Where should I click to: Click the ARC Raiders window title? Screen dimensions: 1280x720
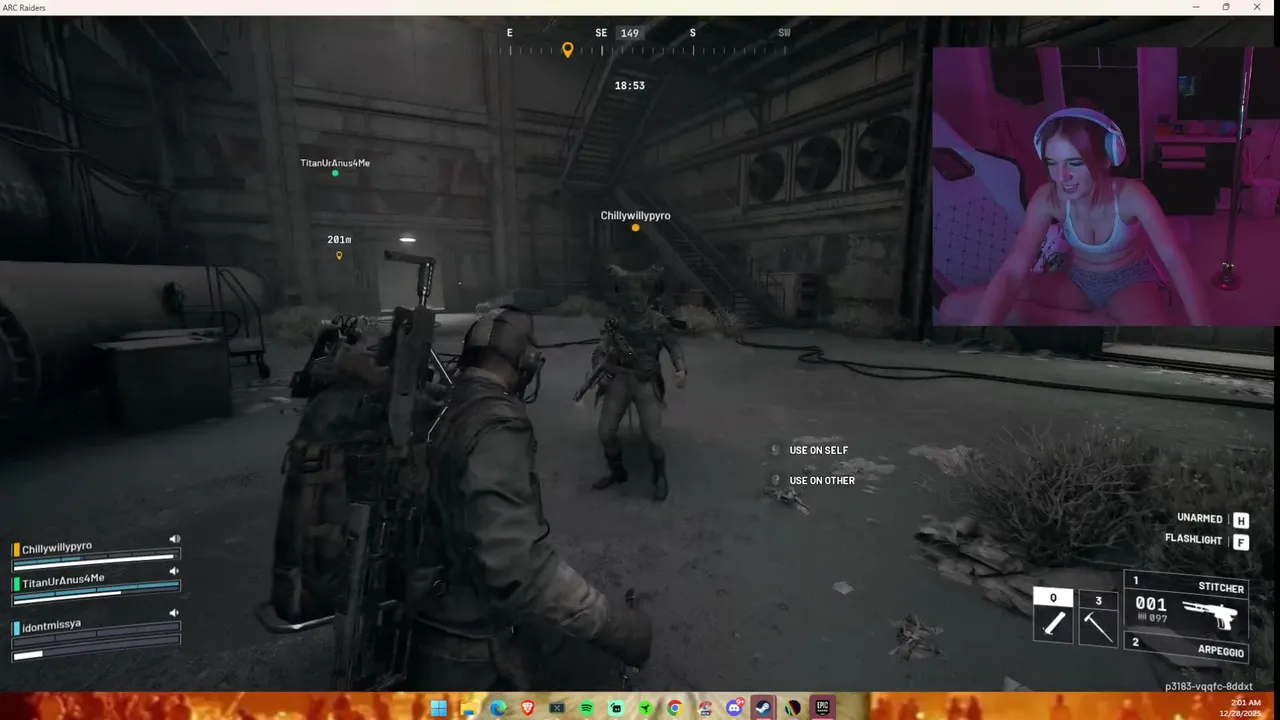[23, 7]
